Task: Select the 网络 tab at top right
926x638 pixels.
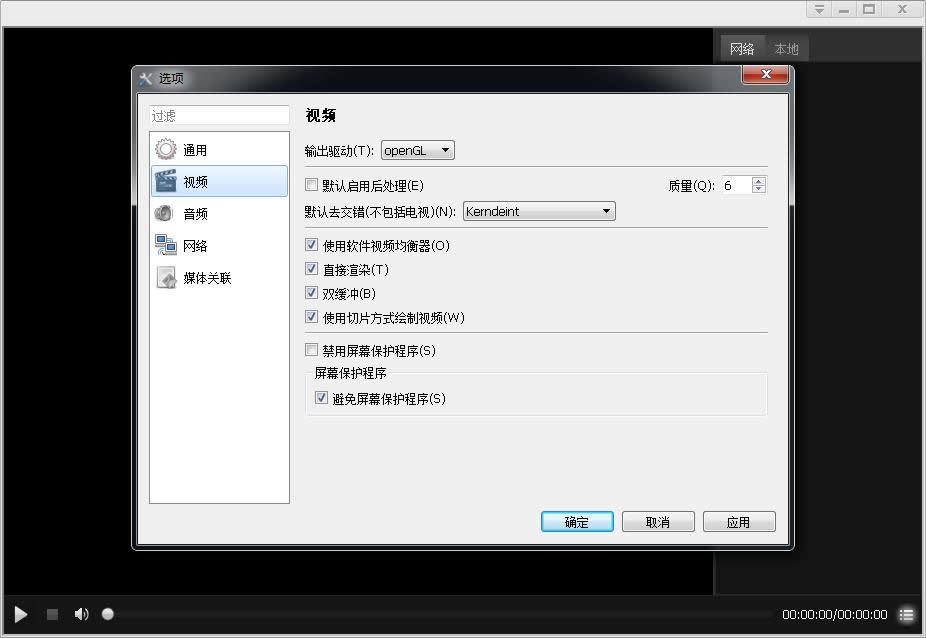Action: [742, 47]
